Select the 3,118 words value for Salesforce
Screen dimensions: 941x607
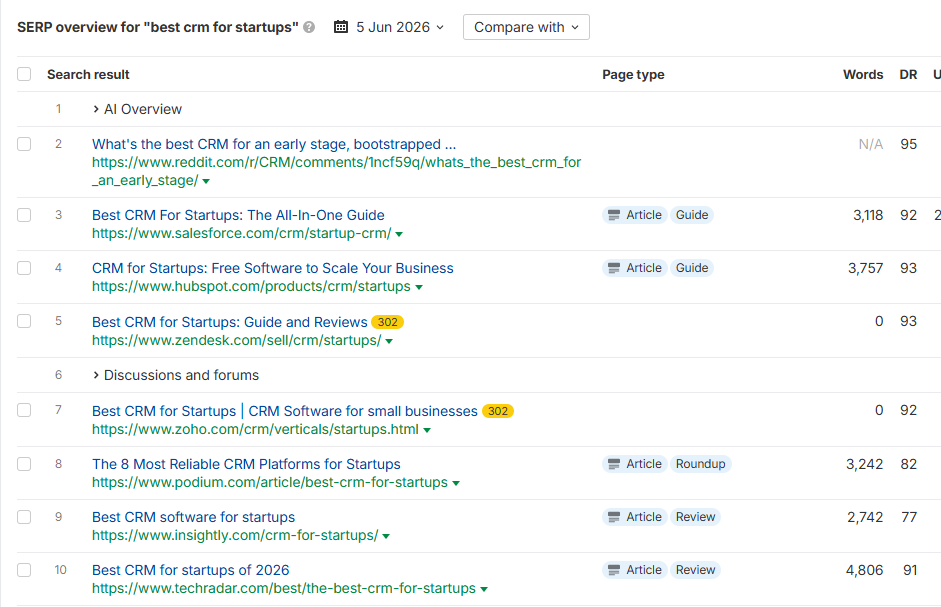click(868, 215)
